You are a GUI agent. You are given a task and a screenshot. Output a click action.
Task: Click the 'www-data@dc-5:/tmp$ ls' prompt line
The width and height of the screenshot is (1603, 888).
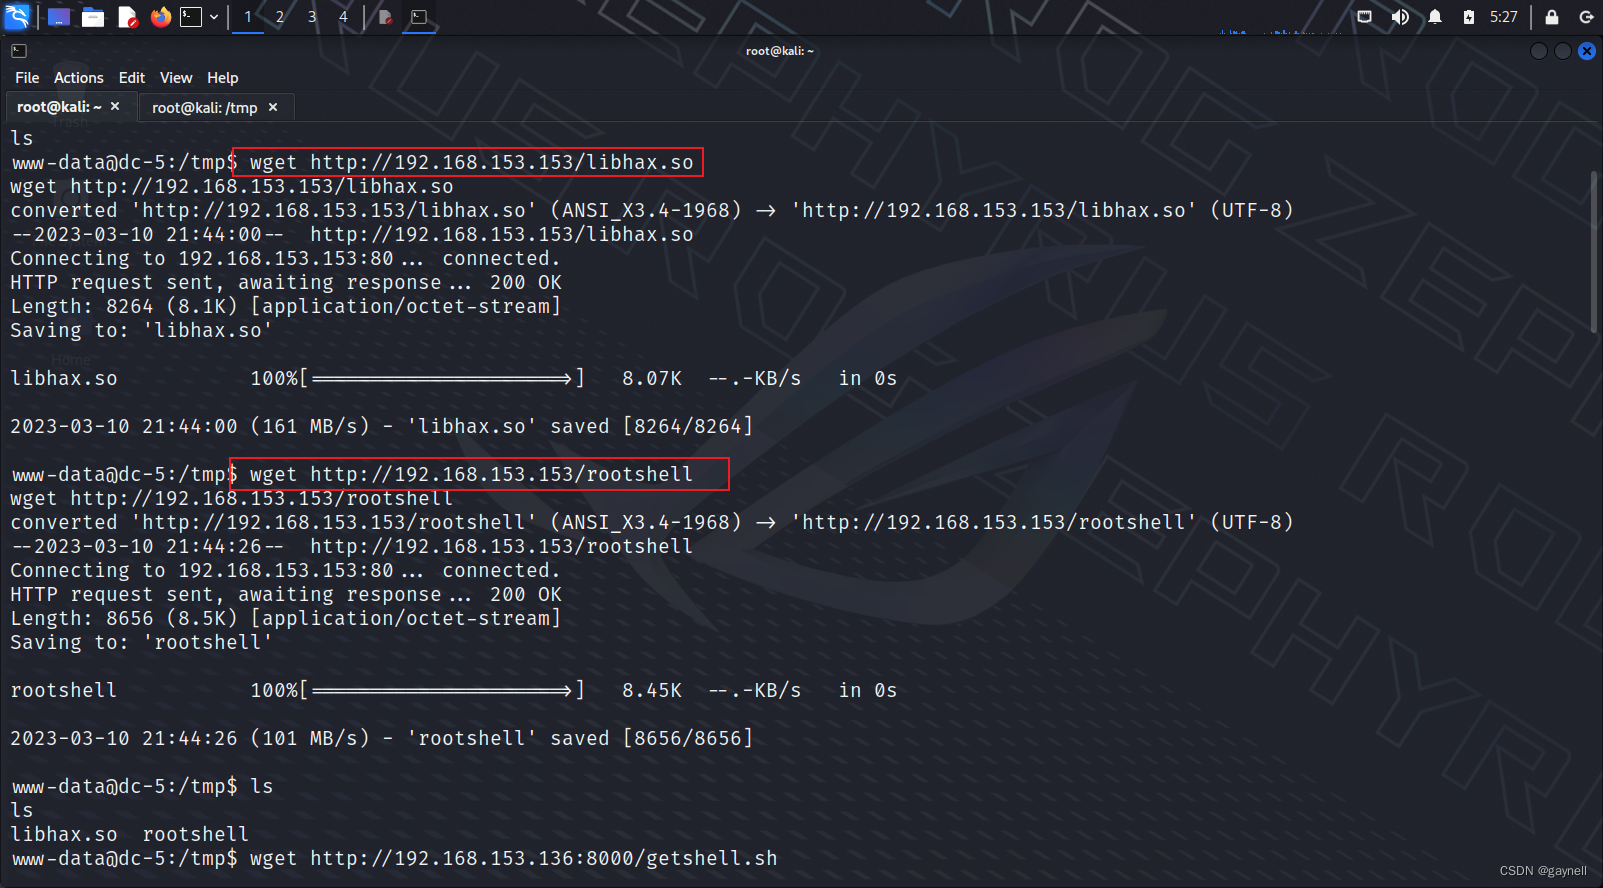pos(142,786)
